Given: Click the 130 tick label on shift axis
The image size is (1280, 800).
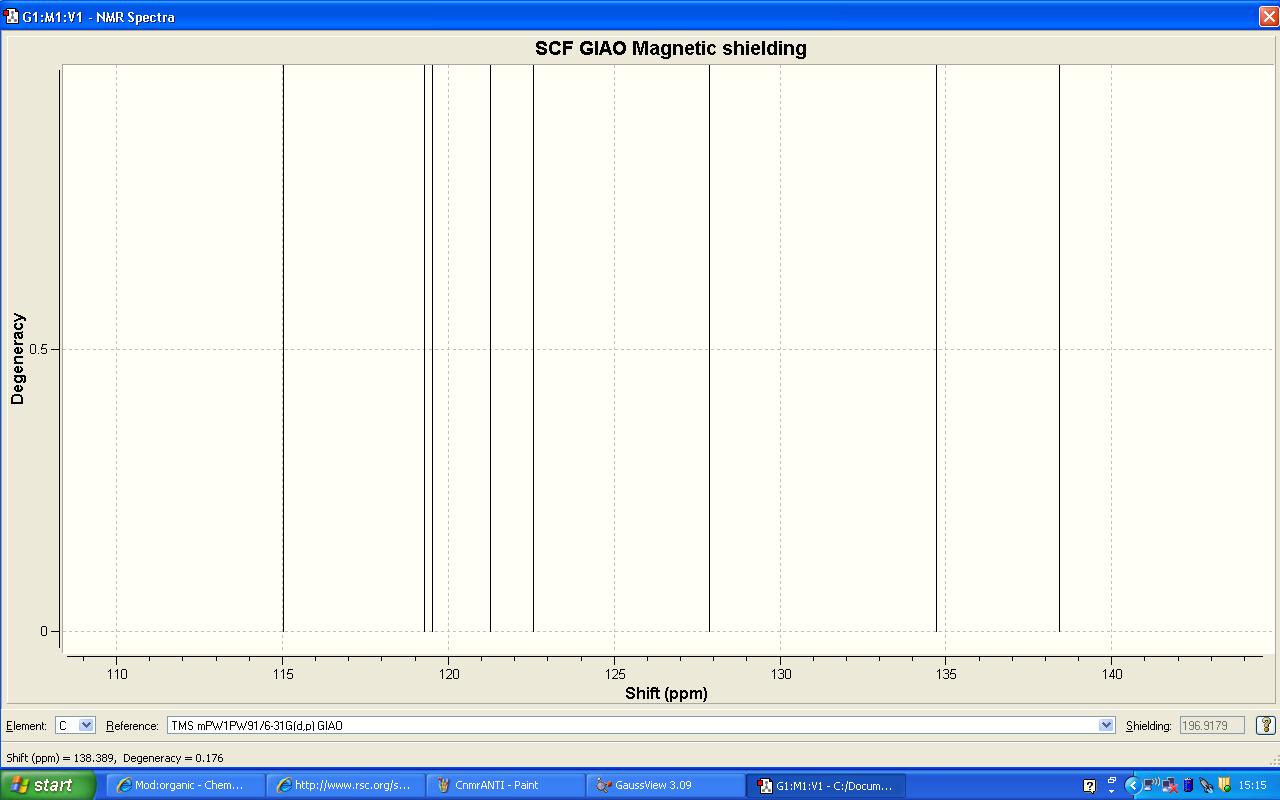Looking at the screenshot, I should pyautogui.click(x=780, y=674).
